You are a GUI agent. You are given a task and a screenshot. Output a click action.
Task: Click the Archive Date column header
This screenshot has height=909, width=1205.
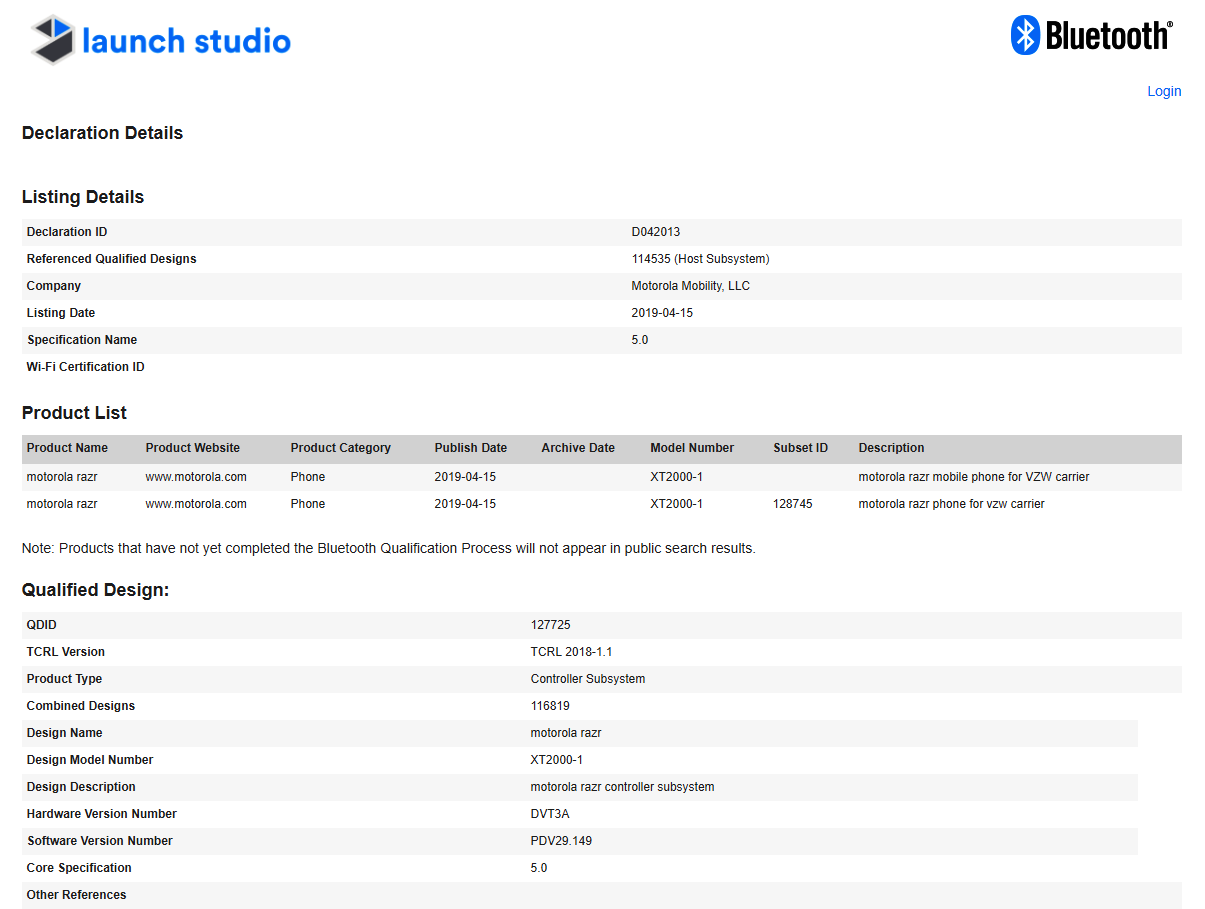click(x=578, y=448)
